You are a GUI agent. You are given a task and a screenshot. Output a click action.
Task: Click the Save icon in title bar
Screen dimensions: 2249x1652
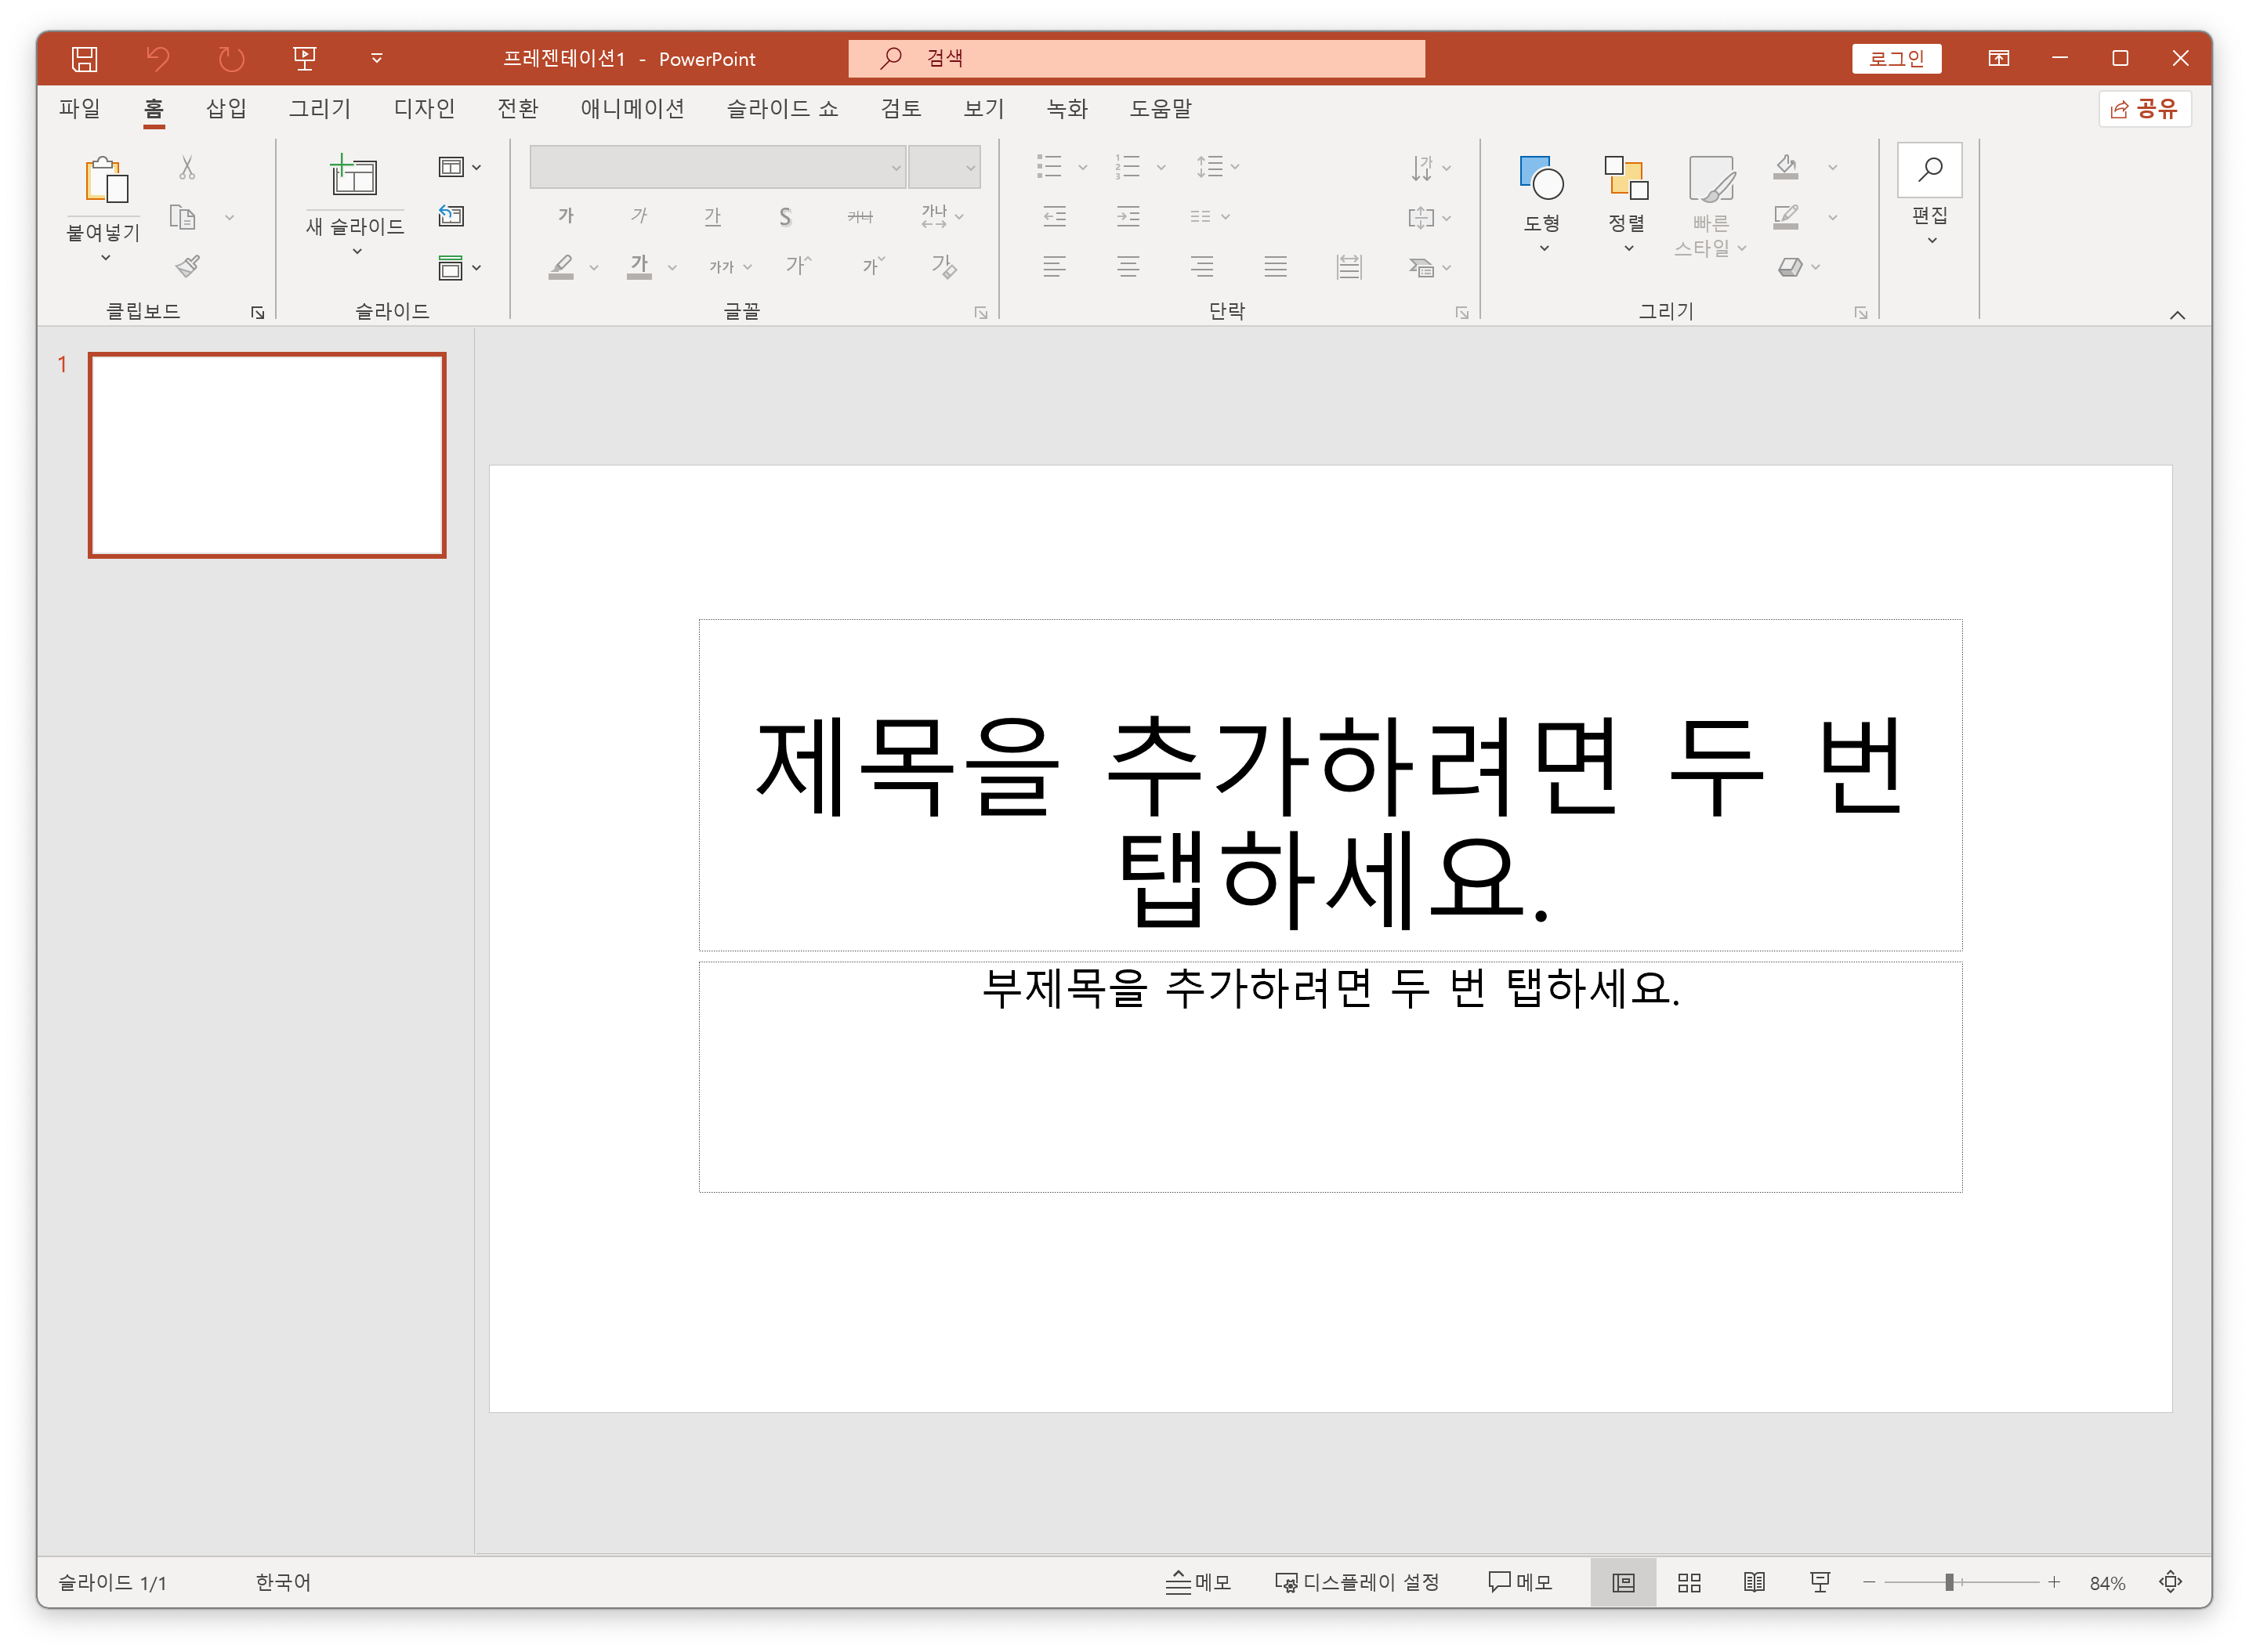click(x=85, y=58)
